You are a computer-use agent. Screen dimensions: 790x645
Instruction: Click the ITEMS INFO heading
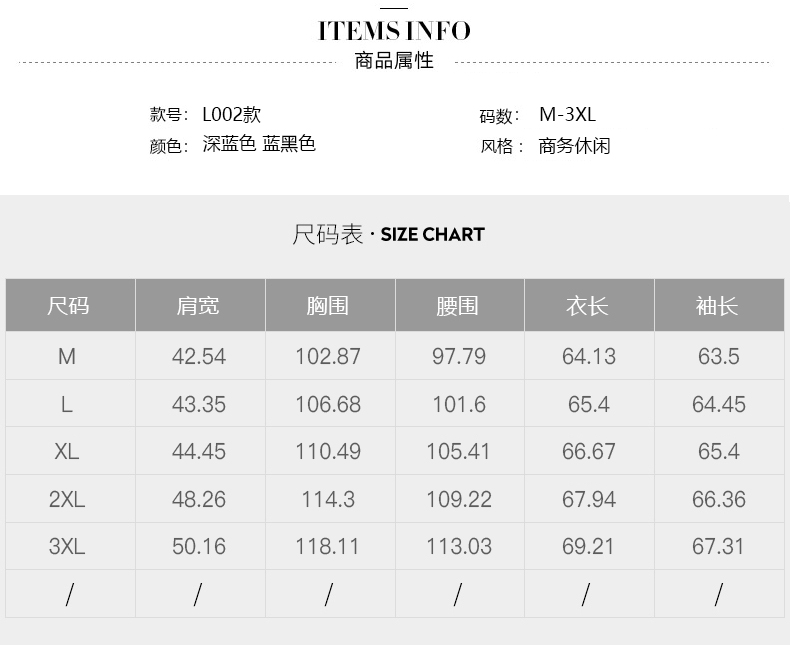click(394, 31)
